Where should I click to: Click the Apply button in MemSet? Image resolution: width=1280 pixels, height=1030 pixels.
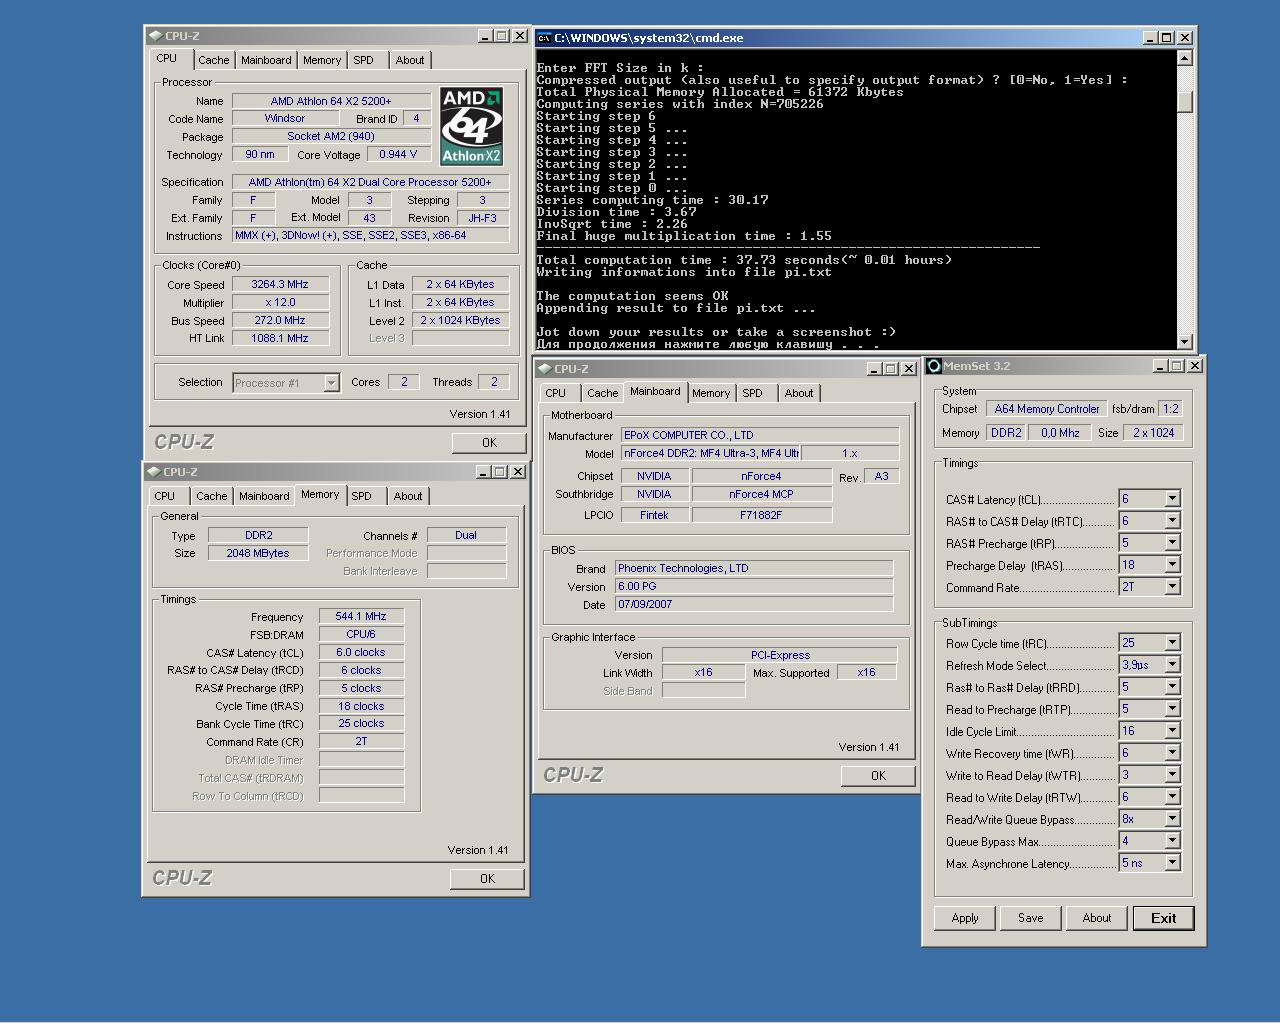click(965, 918)
